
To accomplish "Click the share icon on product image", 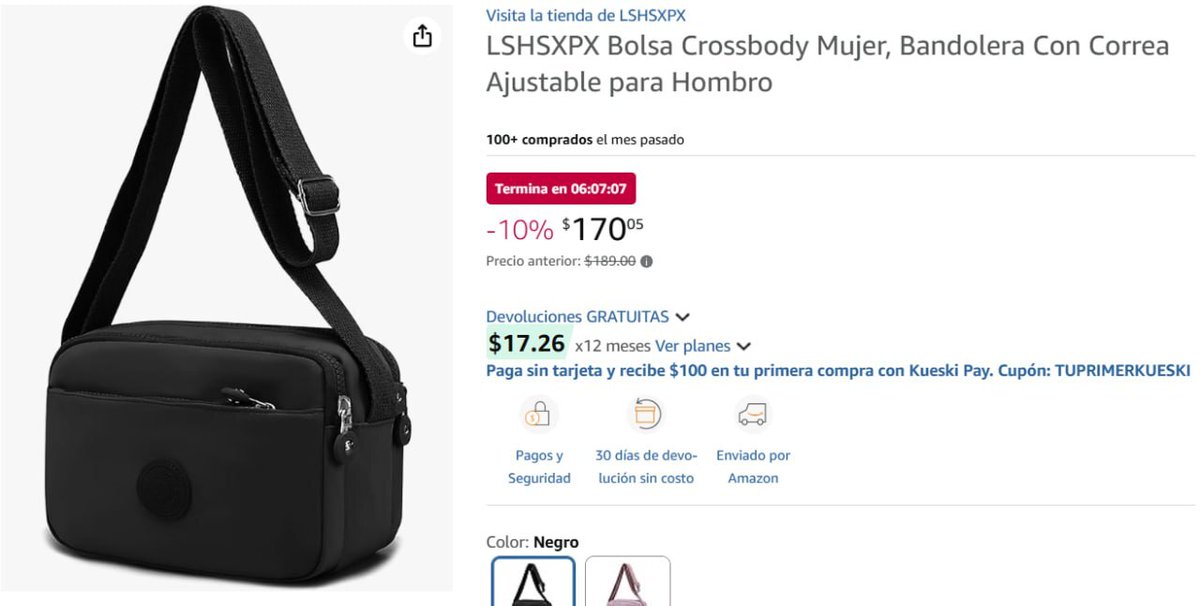I will [x=422, y=36].
